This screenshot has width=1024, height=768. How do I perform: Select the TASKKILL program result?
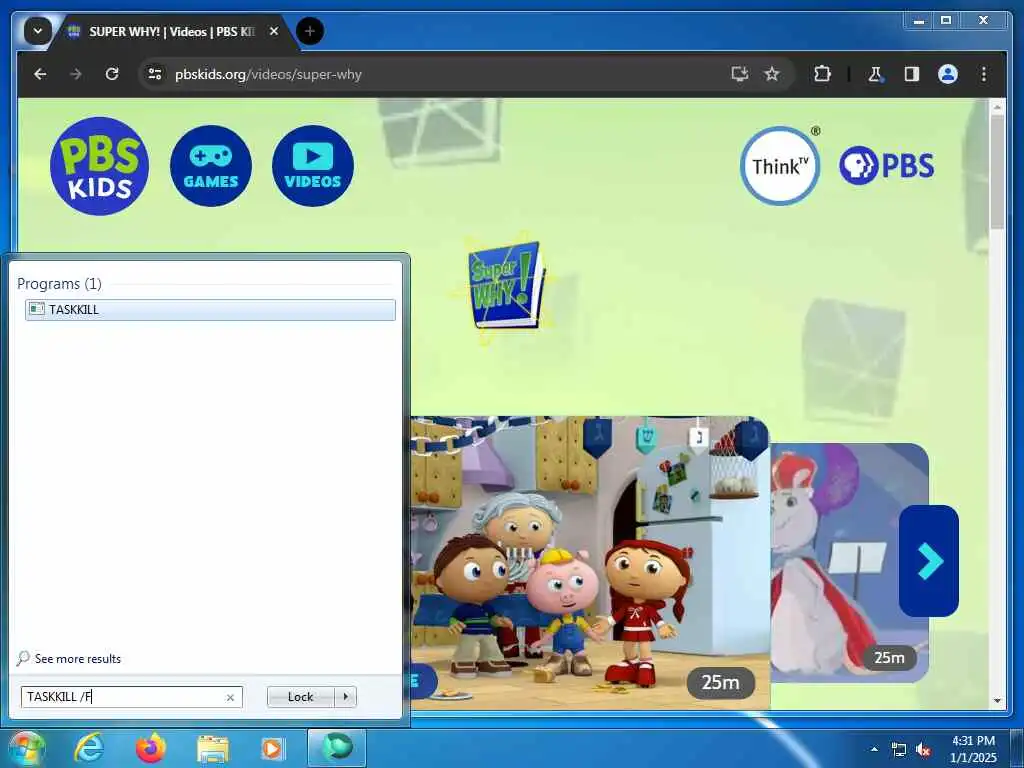click(210, 310)
